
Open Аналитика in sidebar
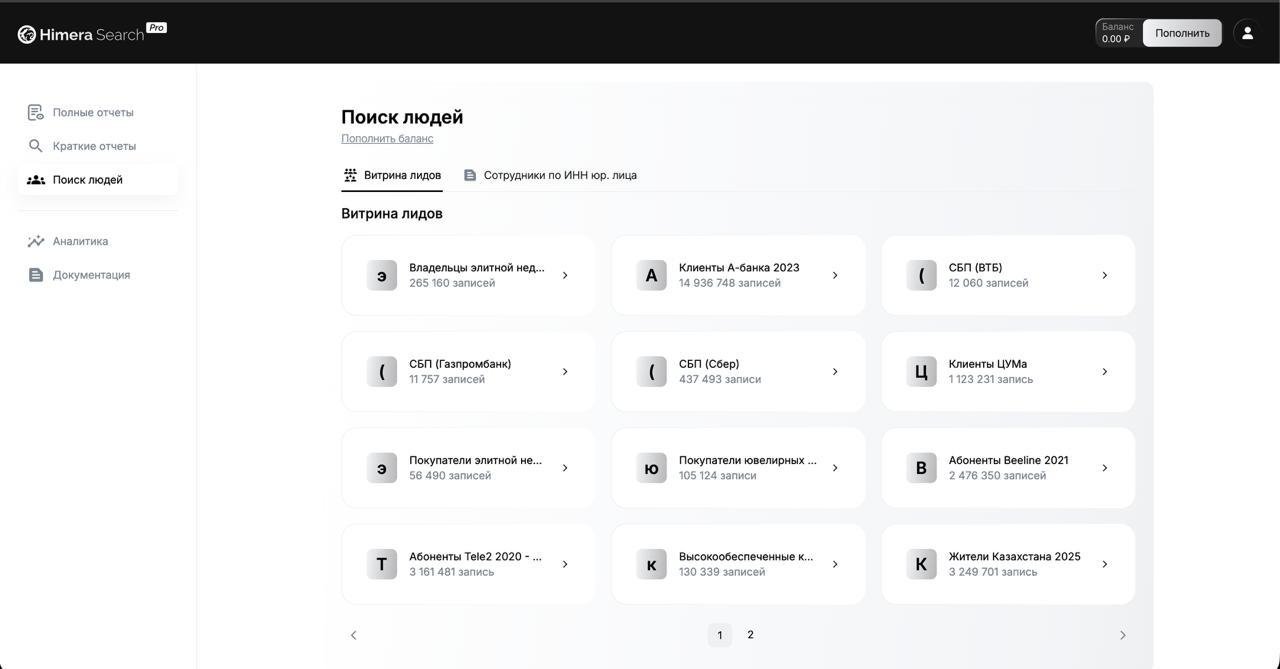point(97,241)
